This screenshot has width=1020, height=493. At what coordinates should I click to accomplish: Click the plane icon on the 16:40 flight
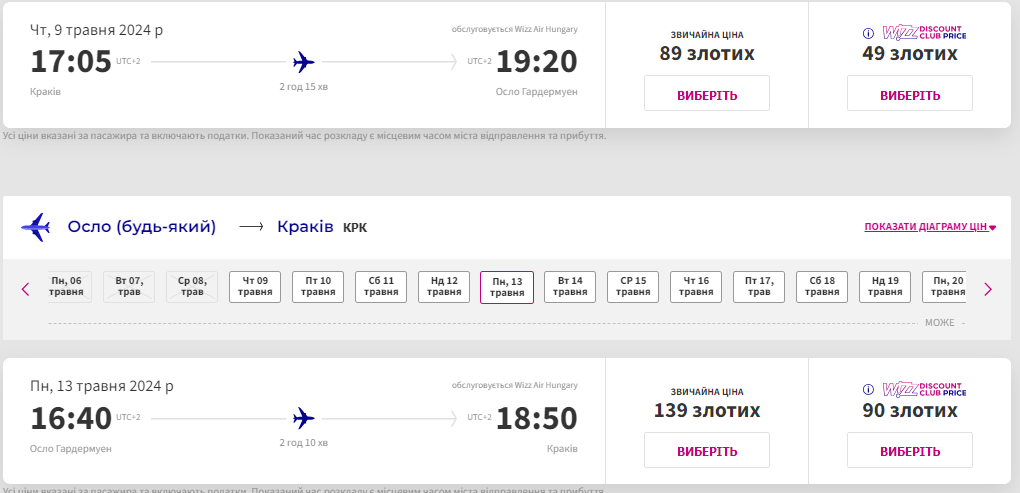coord(304,418)
